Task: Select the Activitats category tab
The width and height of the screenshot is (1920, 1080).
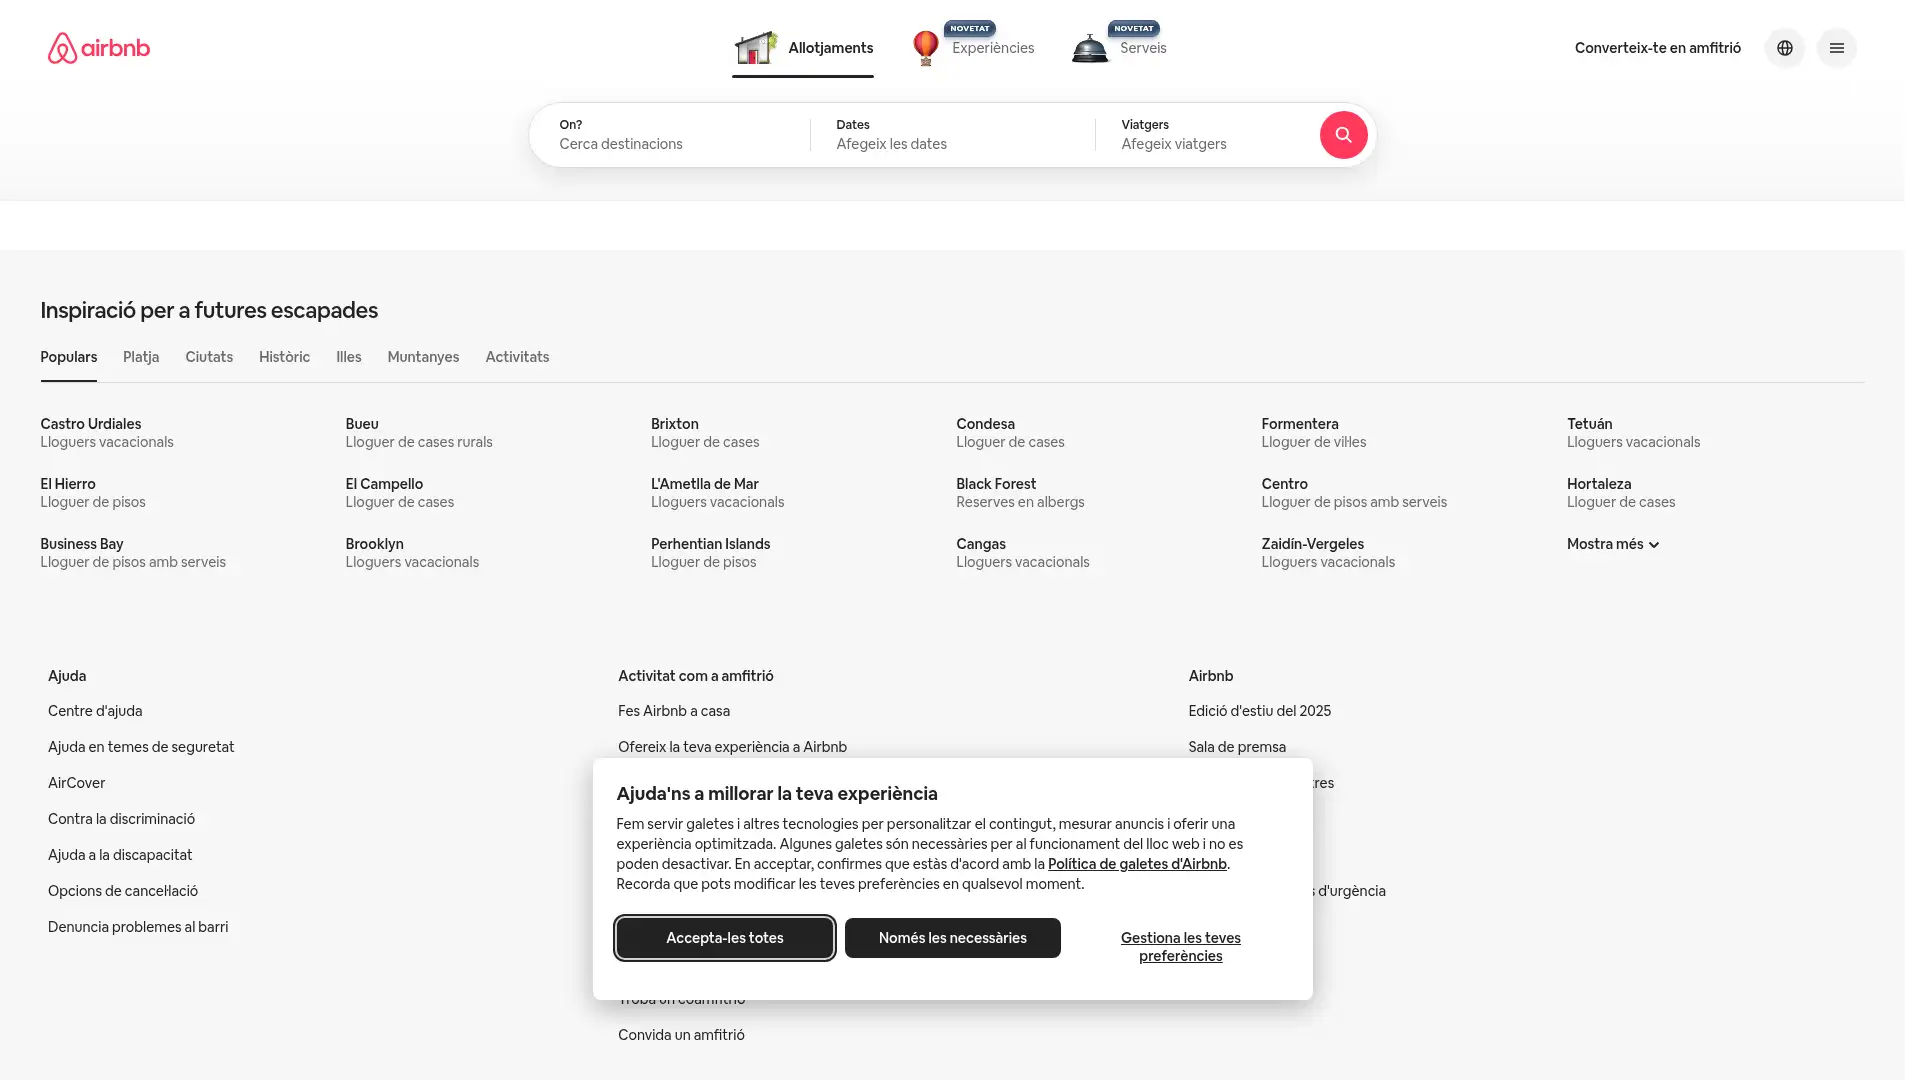Action: click(517, 357)
